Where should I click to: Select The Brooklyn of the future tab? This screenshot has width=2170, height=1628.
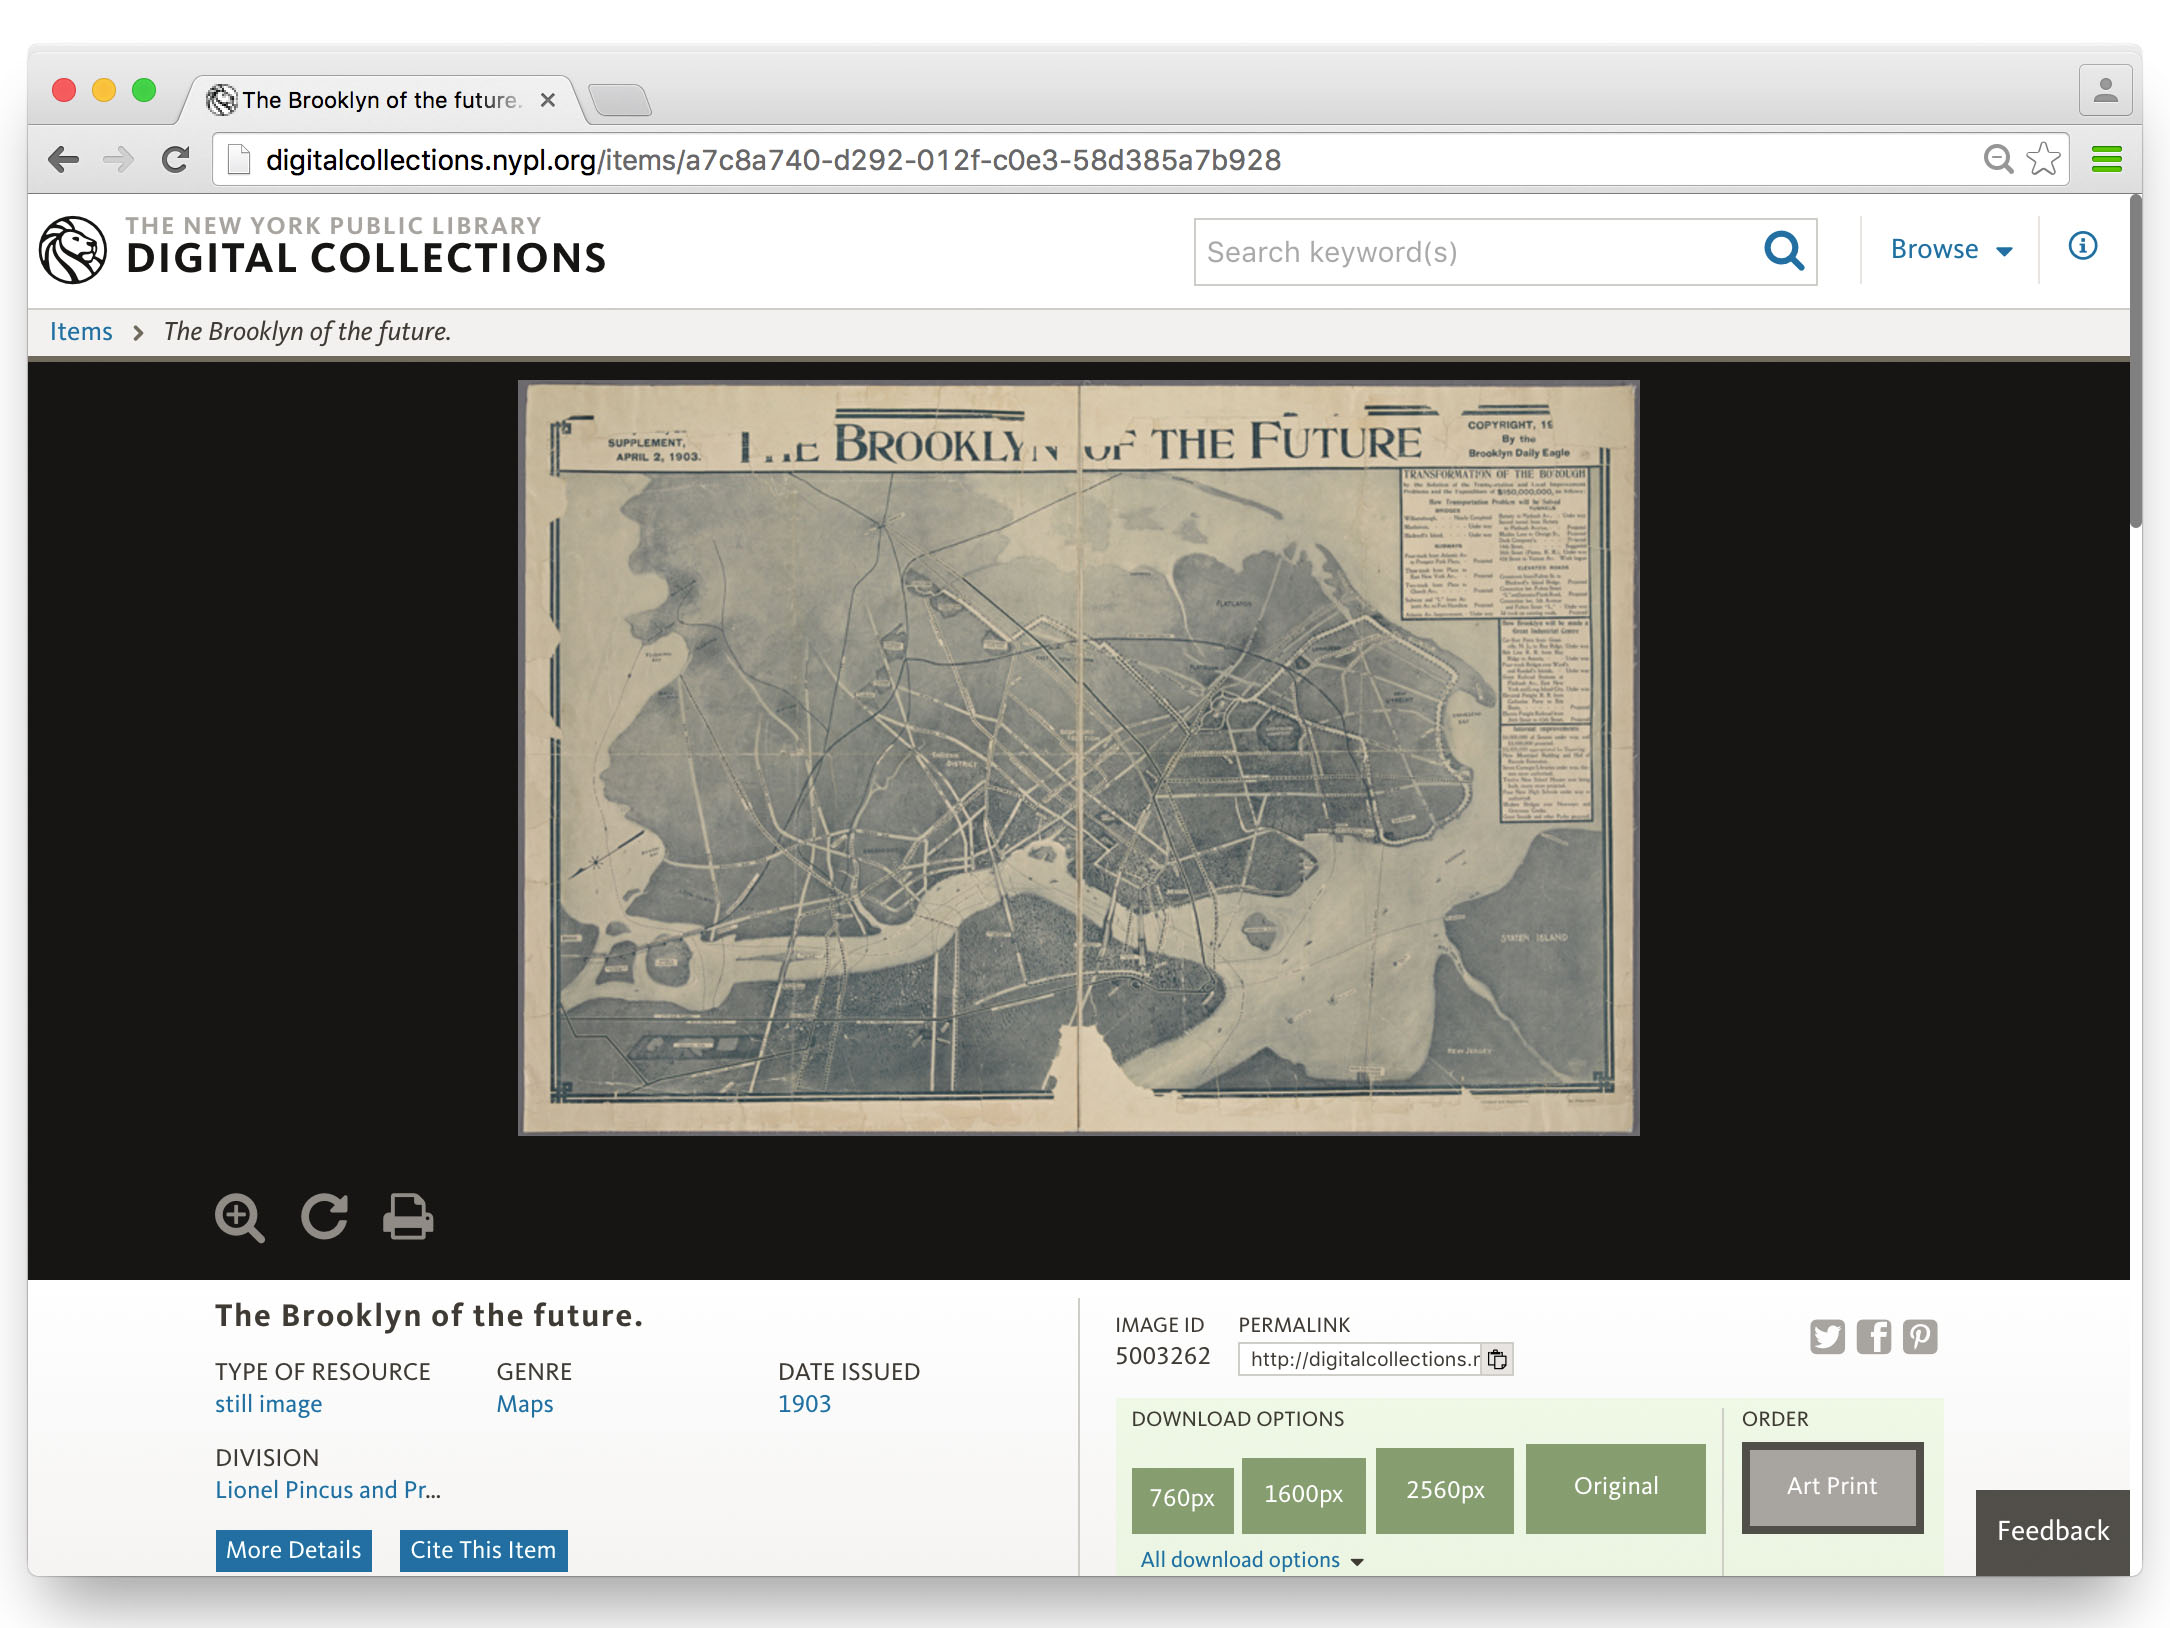pos(380,100)
